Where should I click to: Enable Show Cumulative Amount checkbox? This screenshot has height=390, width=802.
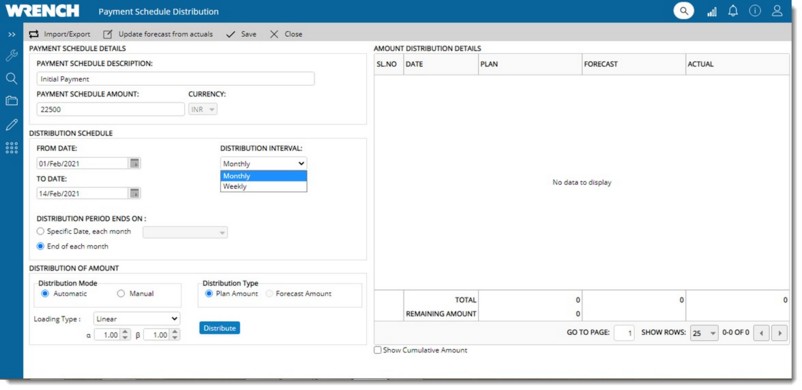377,351
